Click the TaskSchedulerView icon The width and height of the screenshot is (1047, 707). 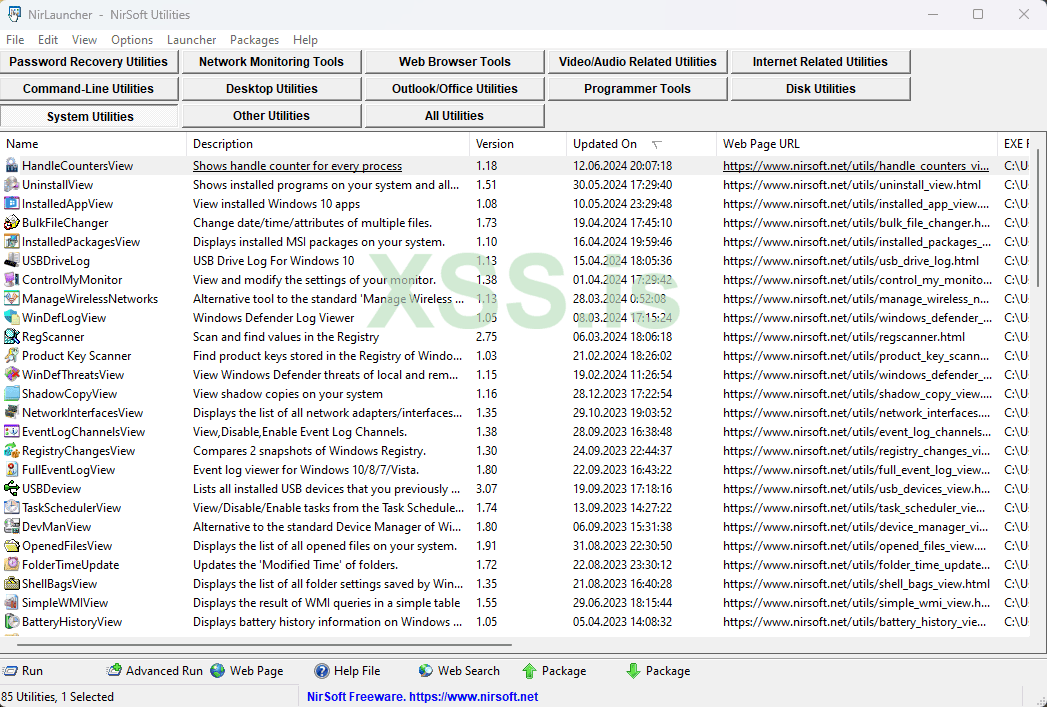click(x=11, y=508)
